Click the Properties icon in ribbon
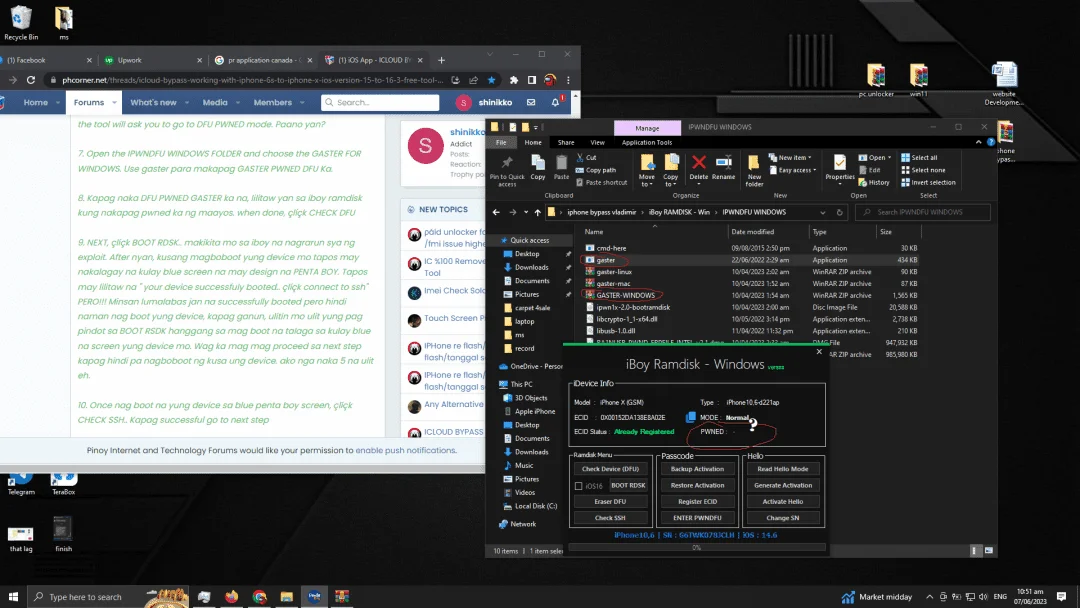 pos(840,163)
